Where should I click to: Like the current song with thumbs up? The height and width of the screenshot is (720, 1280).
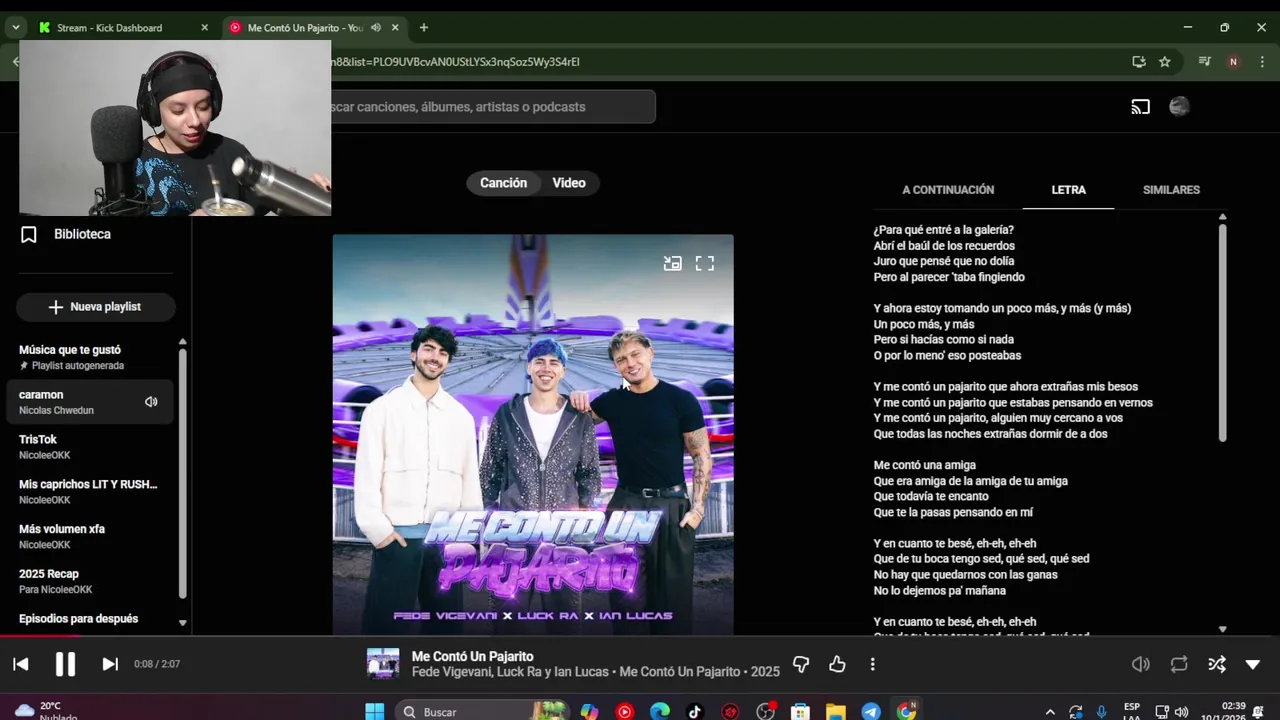click(837, 664)
